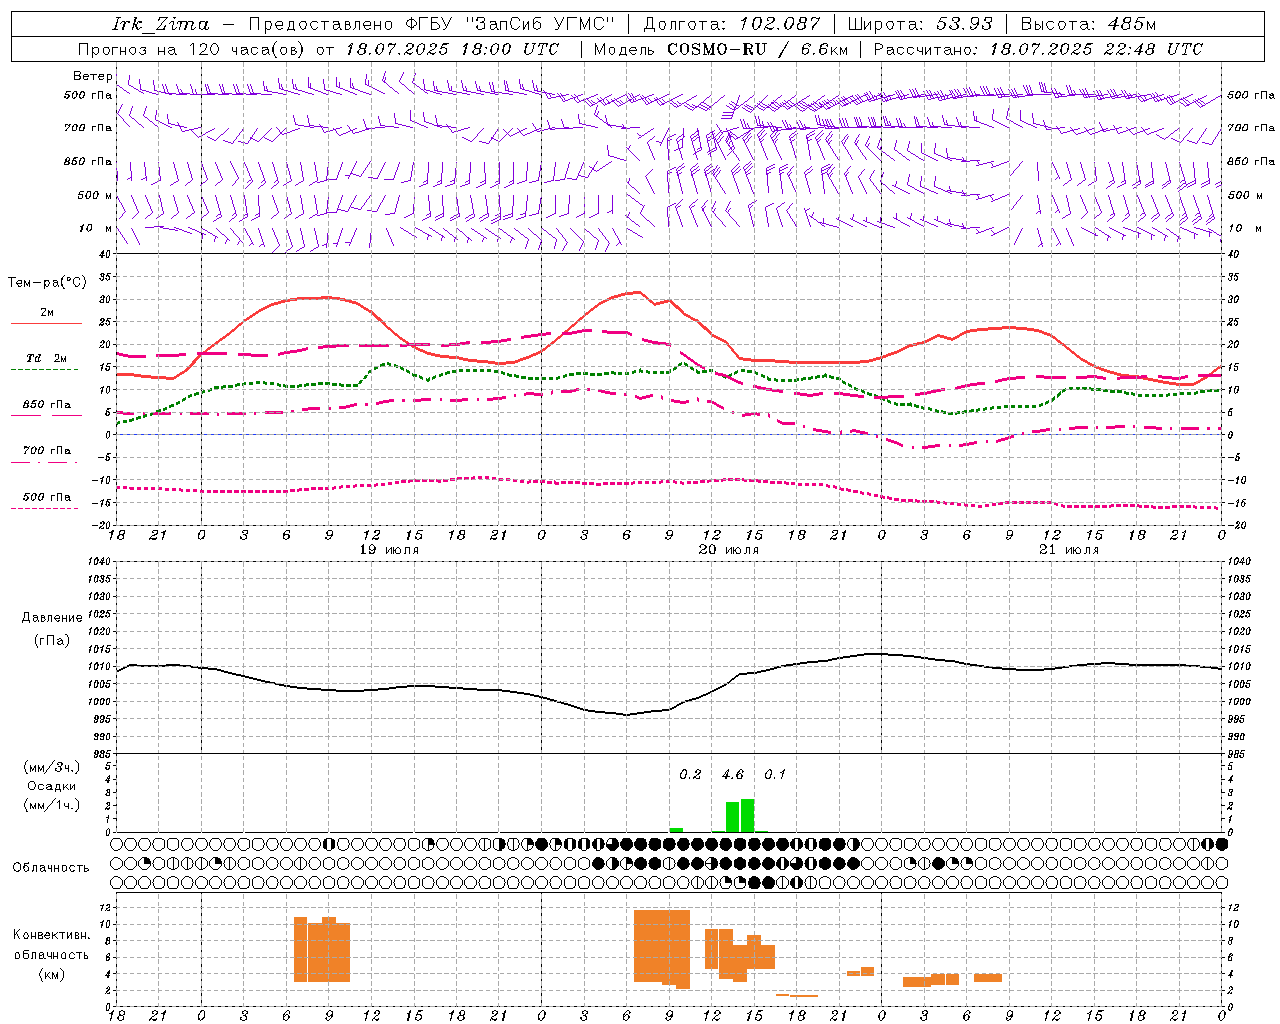Click the Тем-ра(°C) axis label
1280x1024 pixels.
[x=47, y=283]
